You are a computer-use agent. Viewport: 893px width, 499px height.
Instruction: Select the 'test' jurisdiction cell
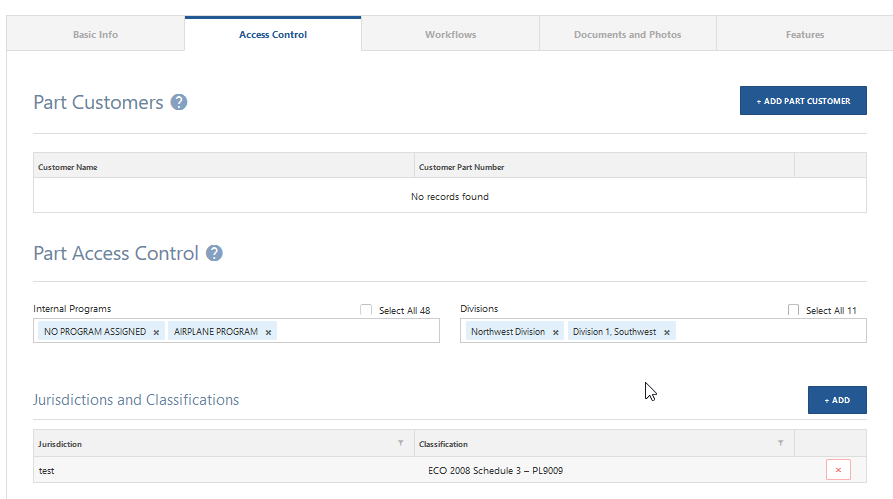224,471
